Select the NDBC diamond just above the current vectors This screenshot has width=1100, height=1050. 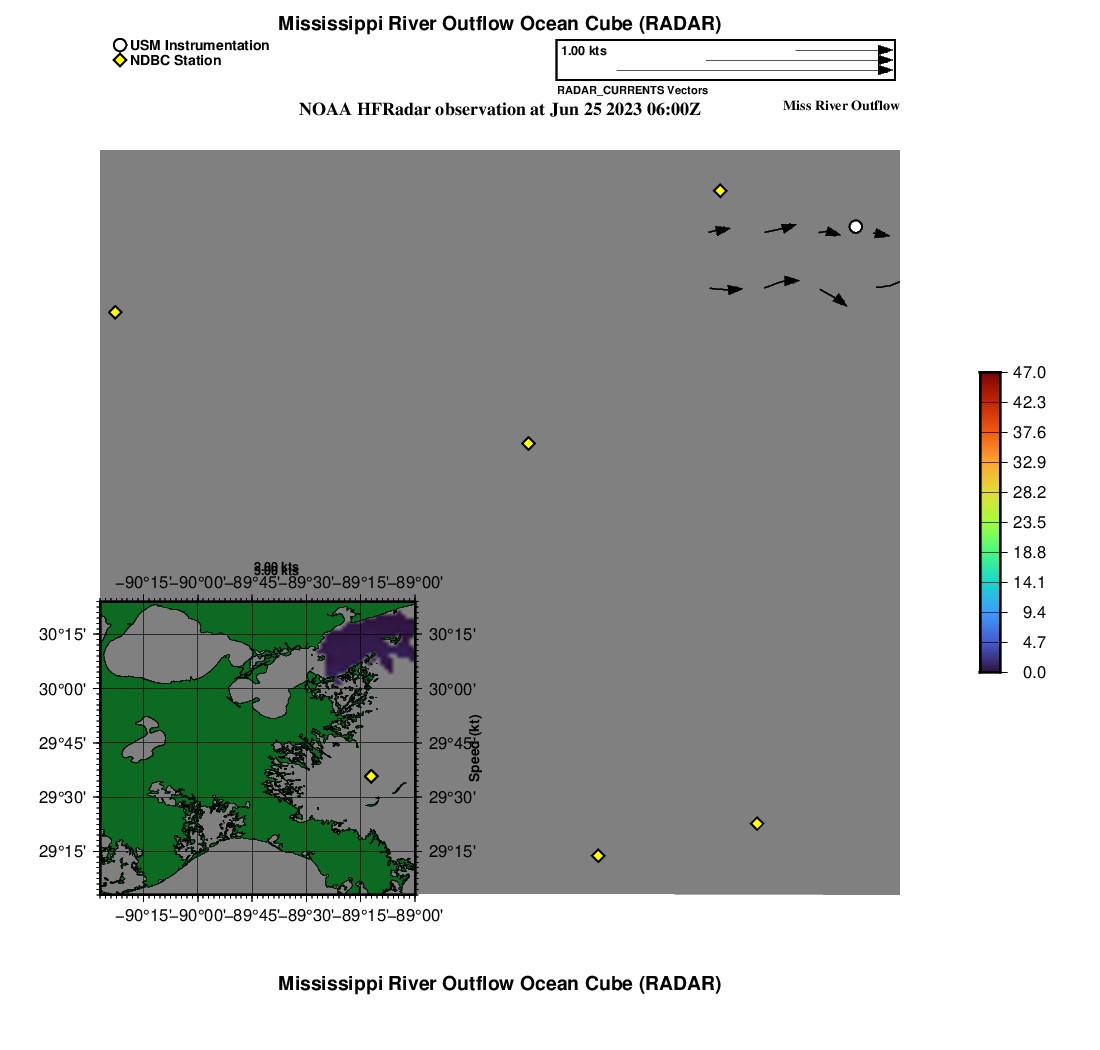click(x=720, y=191)
